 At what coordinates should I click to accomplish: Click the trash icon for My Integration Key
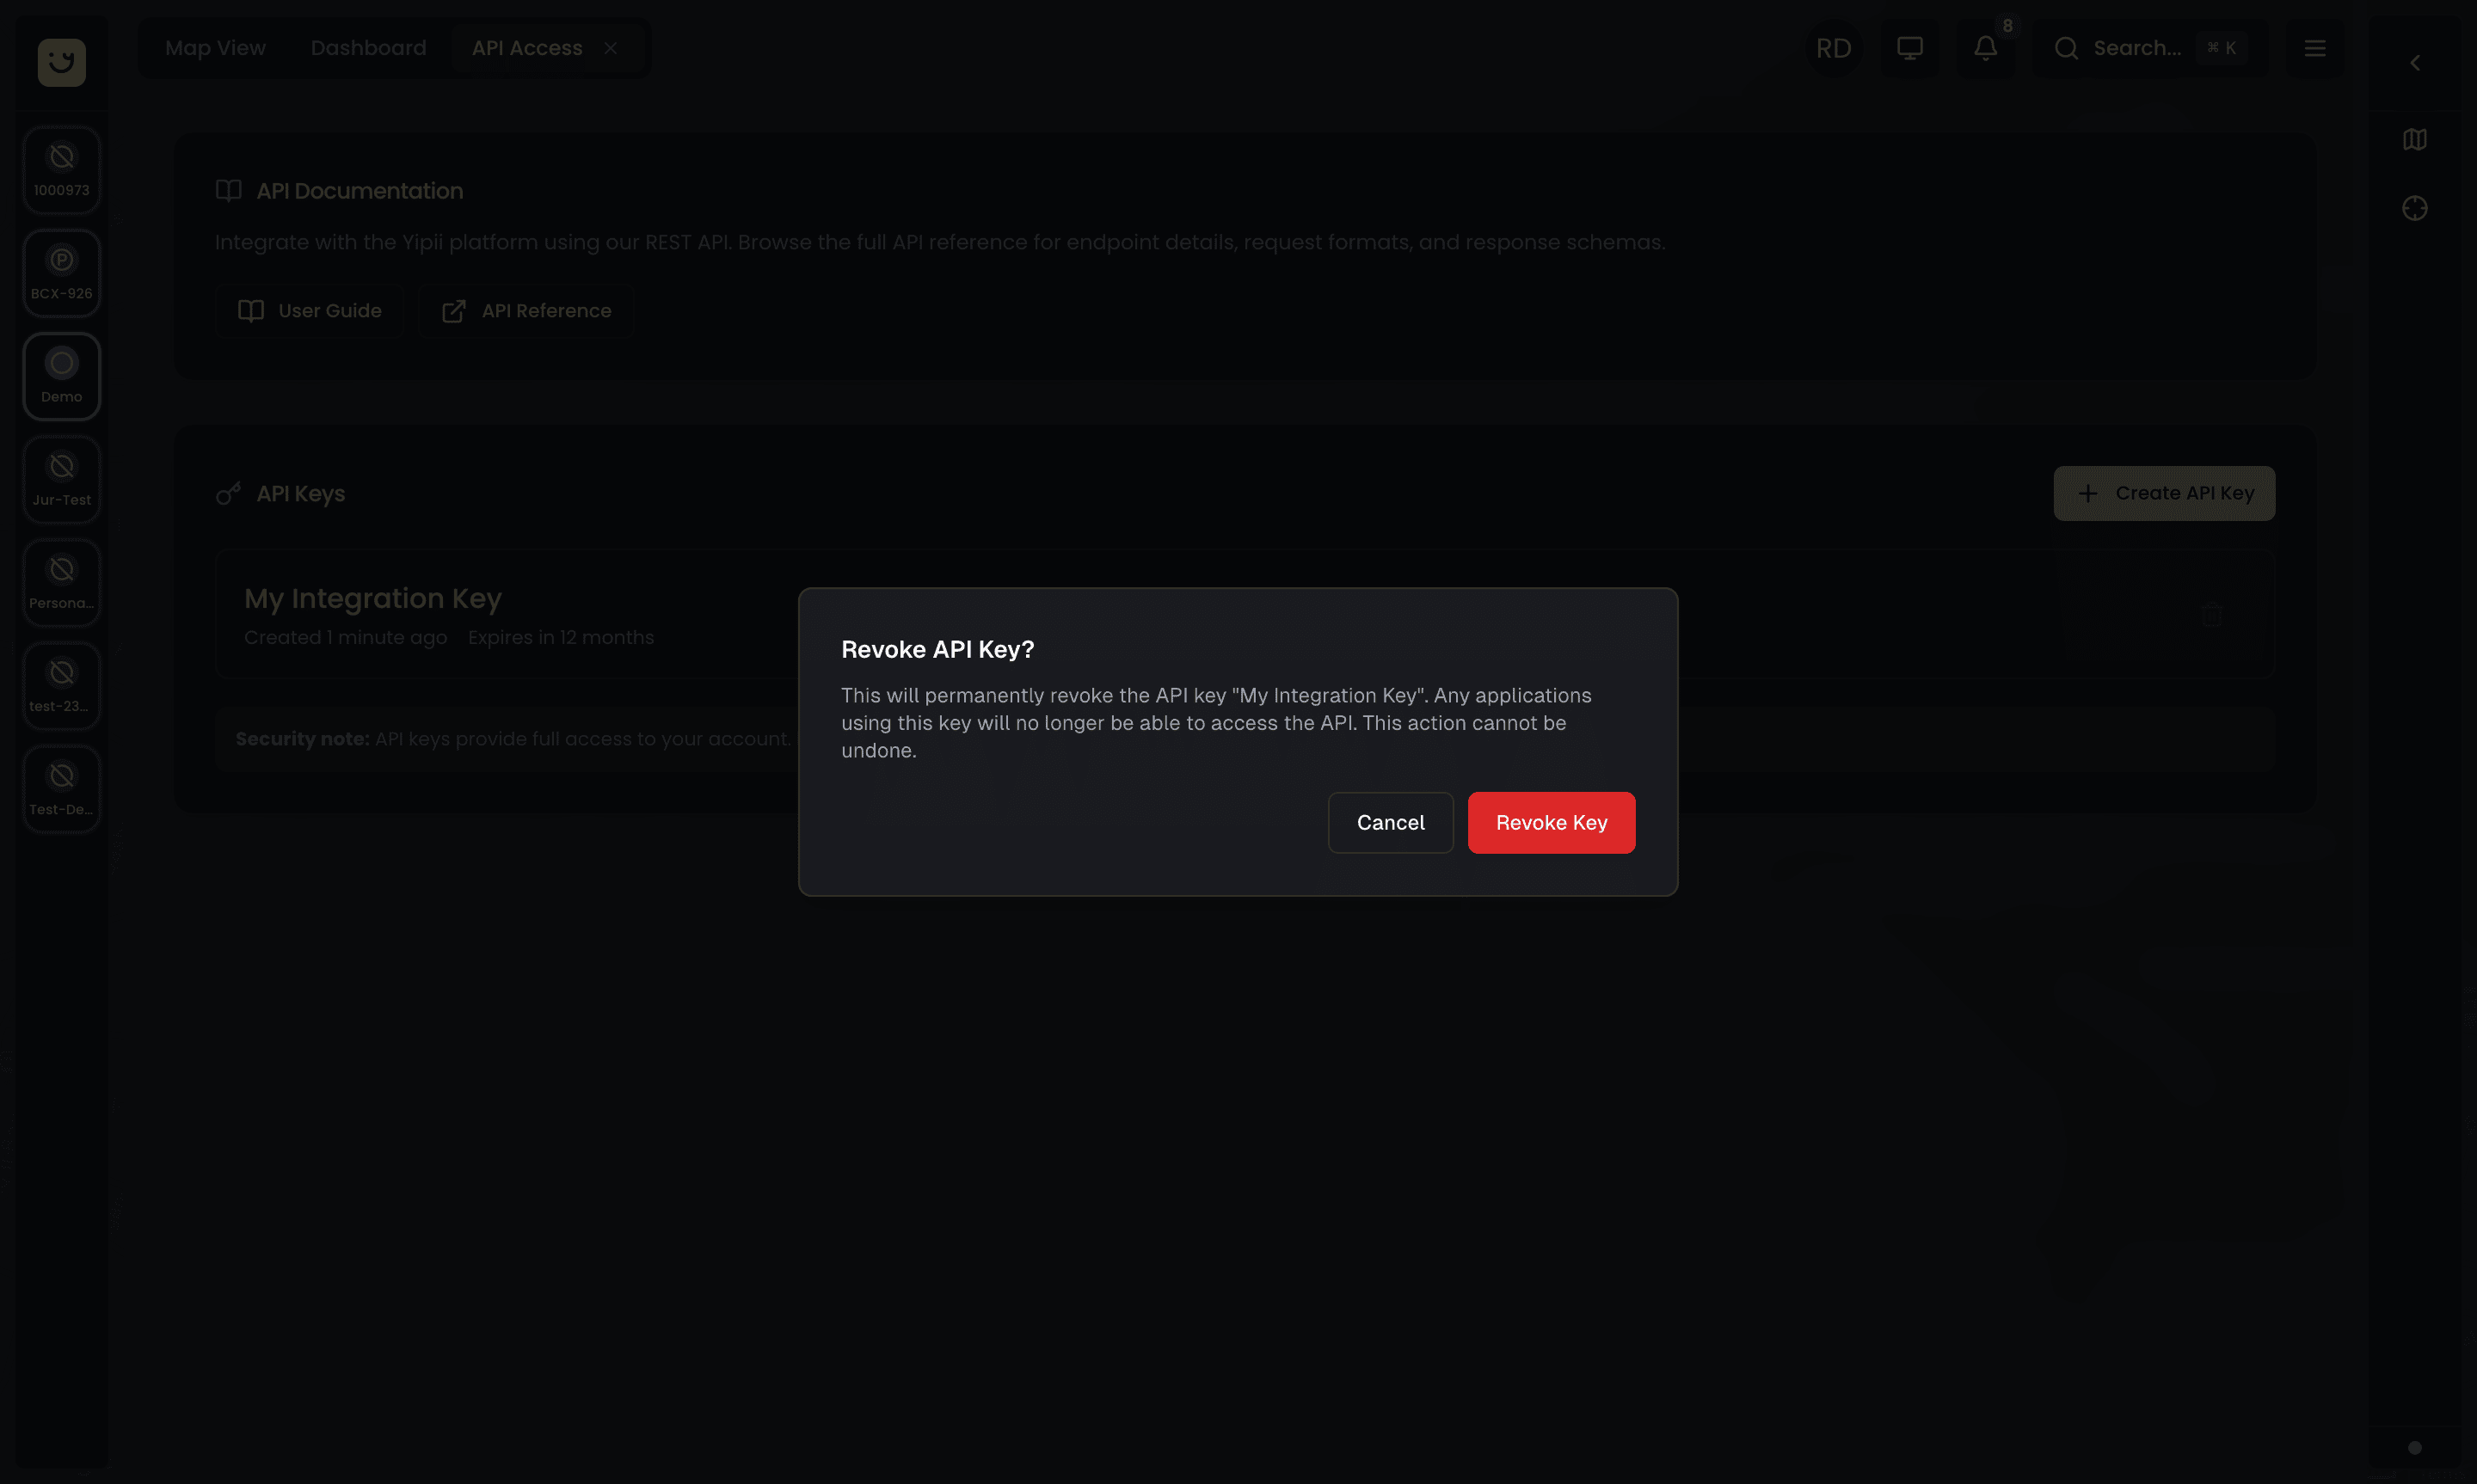coord(2211,614)
